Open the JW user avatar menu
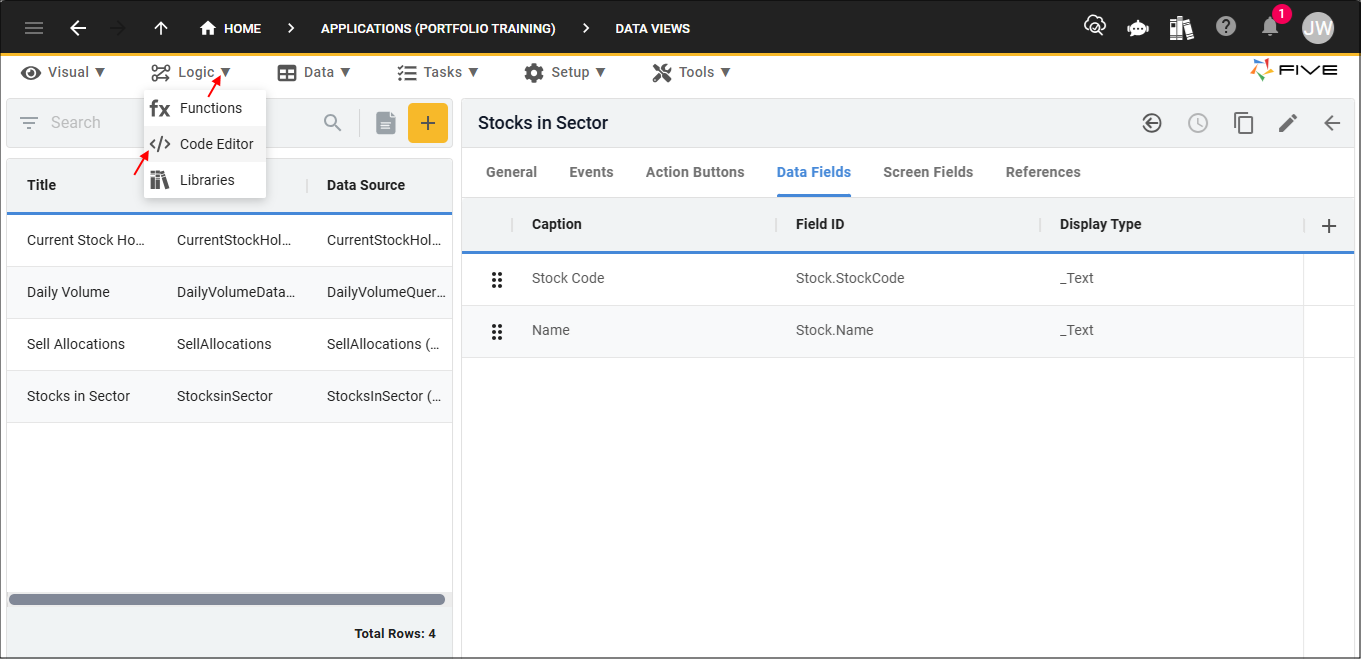Image resolution: width=1361 pixels, height=659 pixels. point(1318,28)
